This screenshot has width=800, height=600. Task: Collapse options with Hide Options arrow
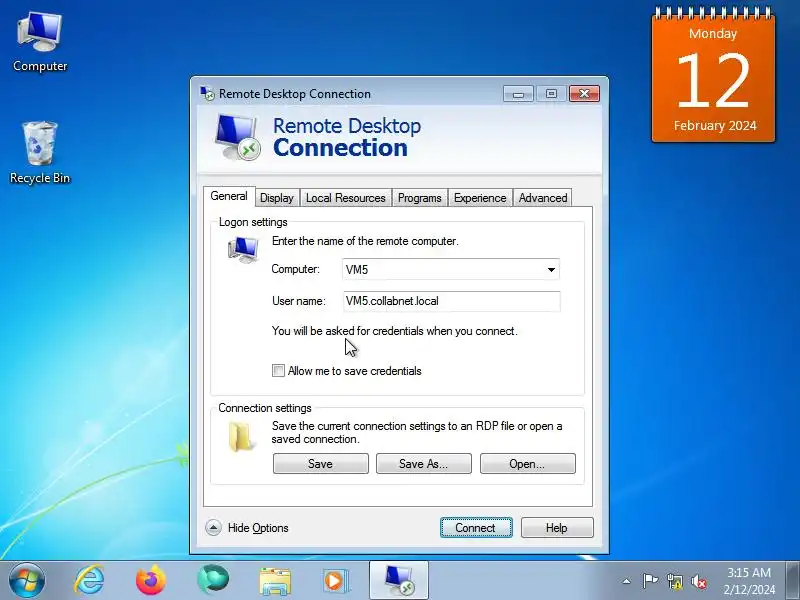[x=213, y=528]
